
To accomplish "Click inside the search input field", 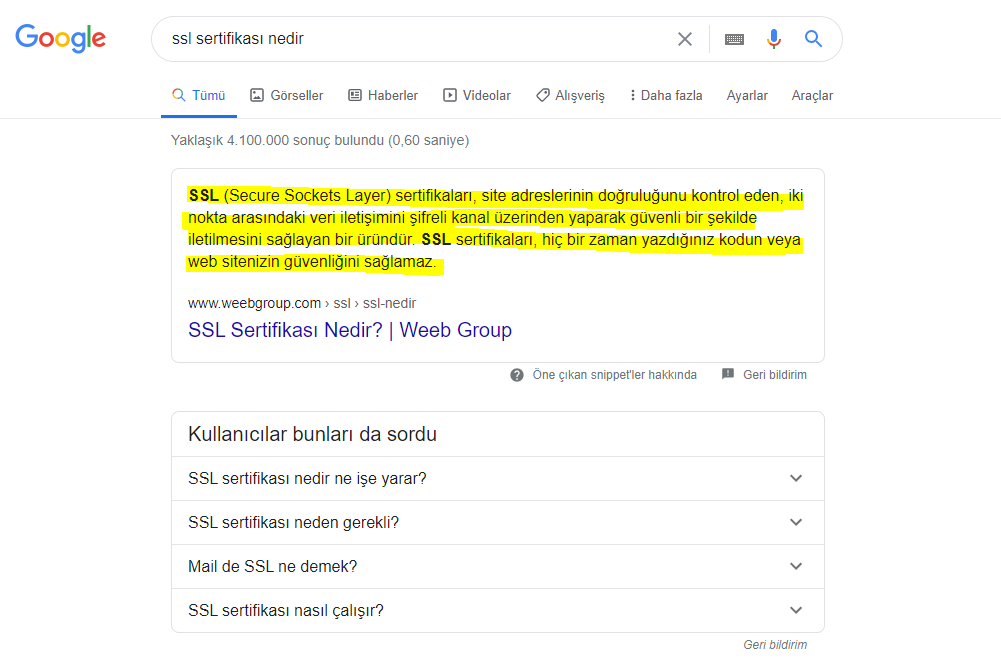I will click(x=400, y=39).
